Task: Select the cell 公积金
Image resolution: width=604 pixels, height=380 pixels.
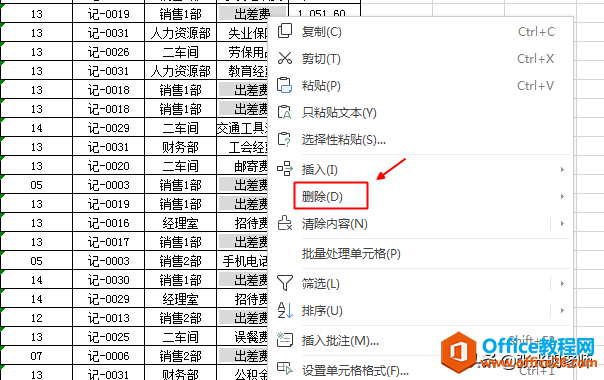Action: pyautogui.click(x=243, y=373)
